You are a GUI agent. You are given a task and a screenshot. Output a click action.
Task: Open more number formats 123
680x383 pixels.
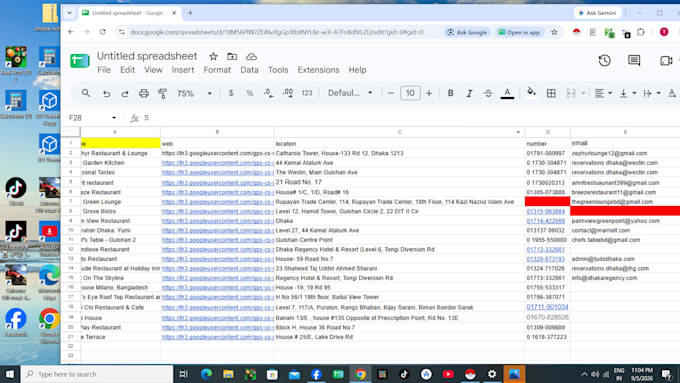(x=307, y=93)
